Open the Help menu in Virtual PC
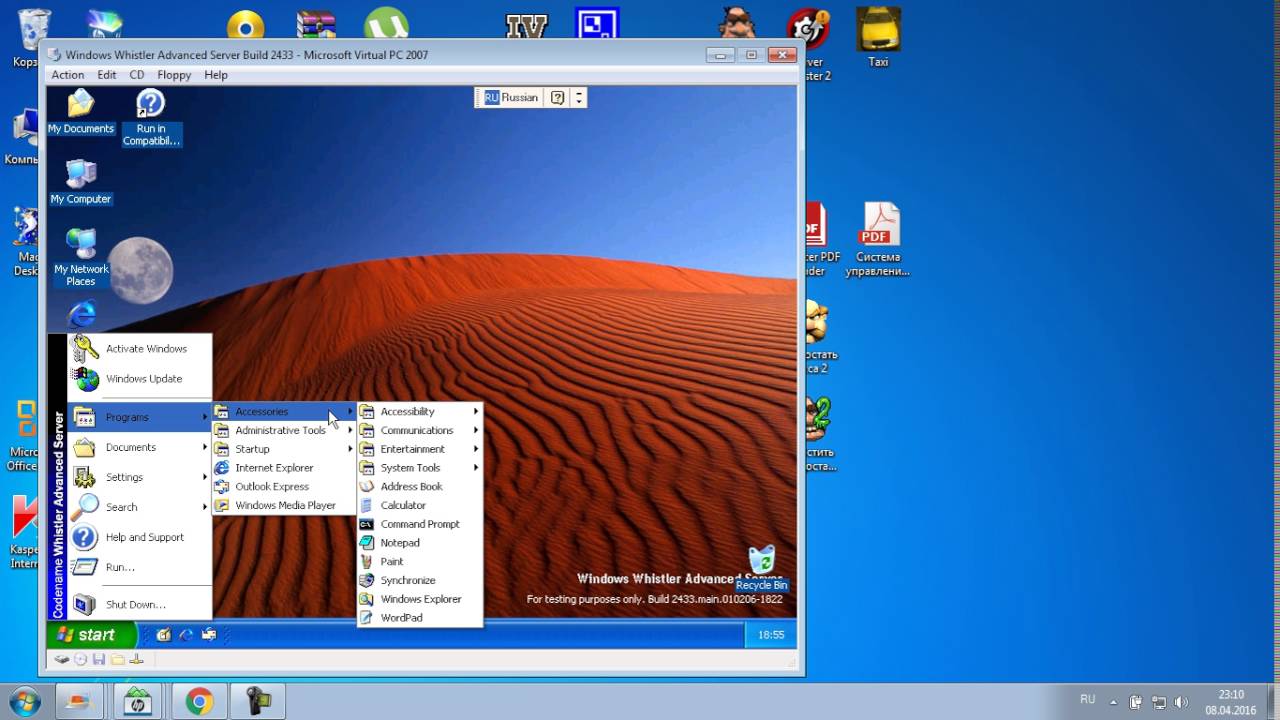1280x720 pixels. coord(216,75)
